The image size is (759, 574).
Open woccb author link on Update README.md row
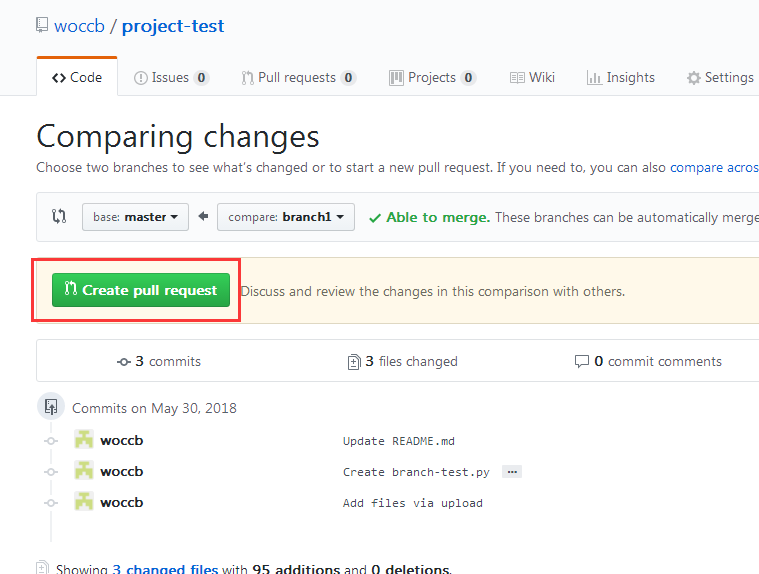tap(121, 440)
